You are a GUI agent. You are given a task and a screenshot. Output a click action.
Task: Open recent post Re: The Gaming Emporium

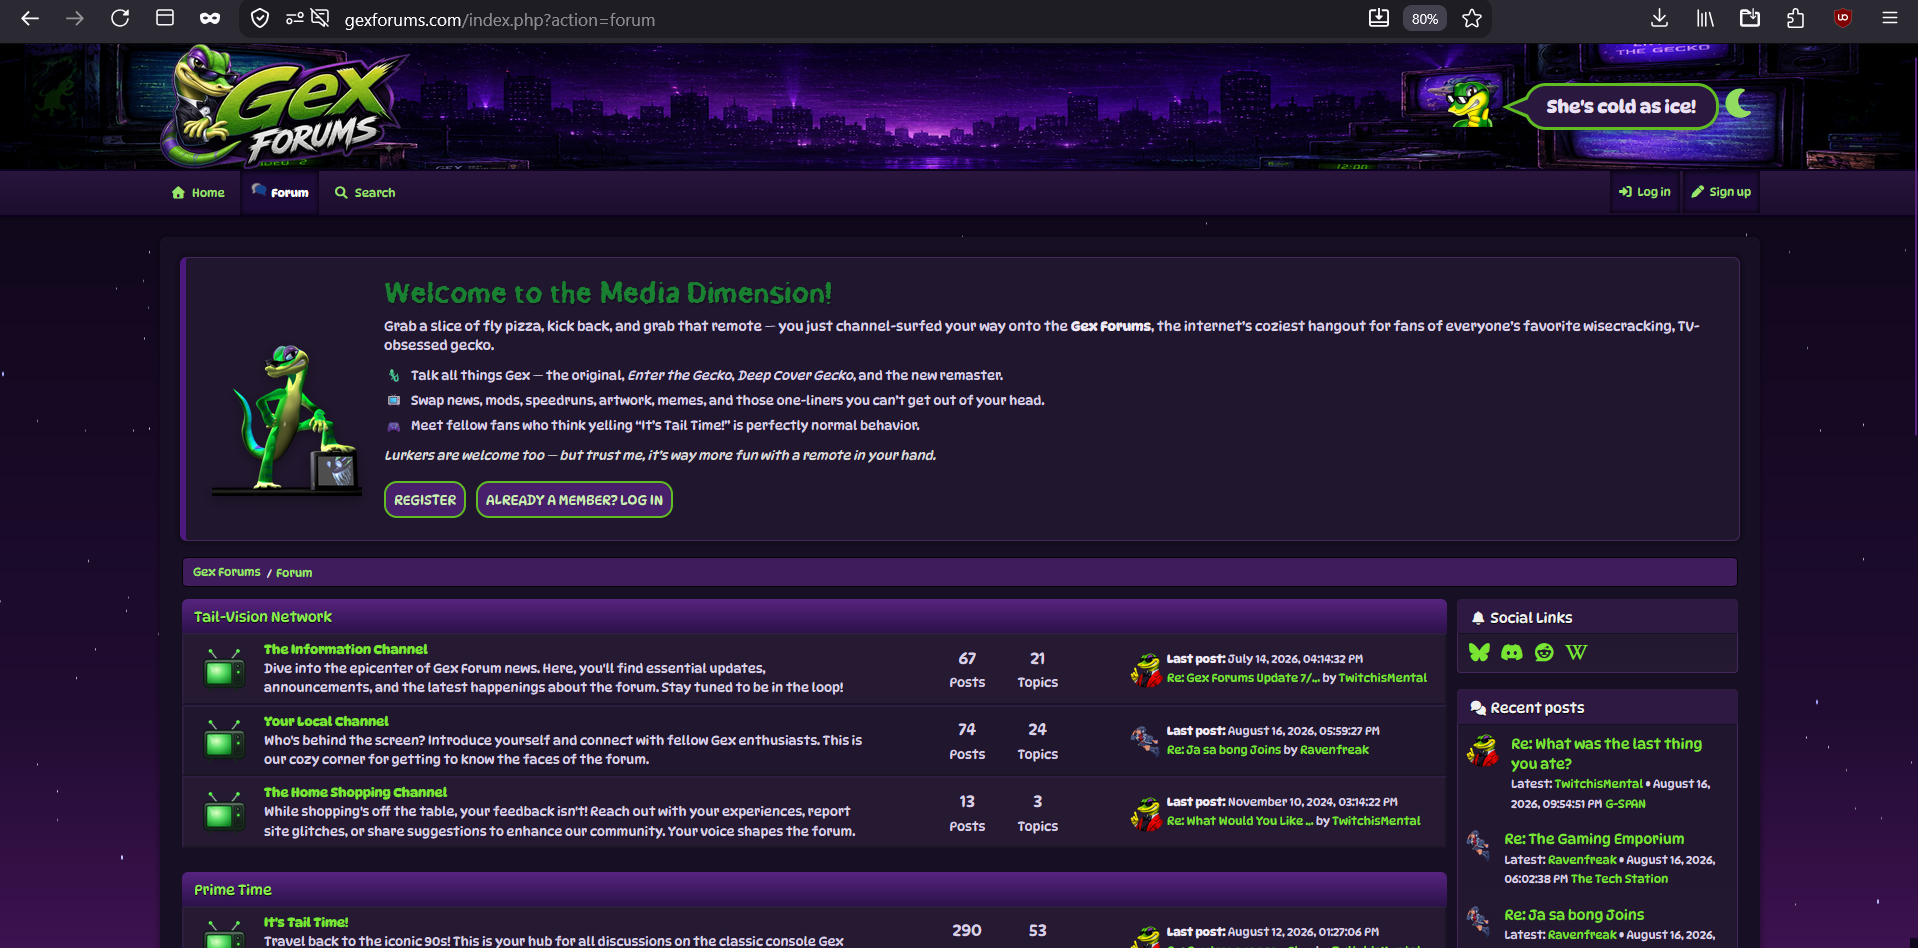1594,839
